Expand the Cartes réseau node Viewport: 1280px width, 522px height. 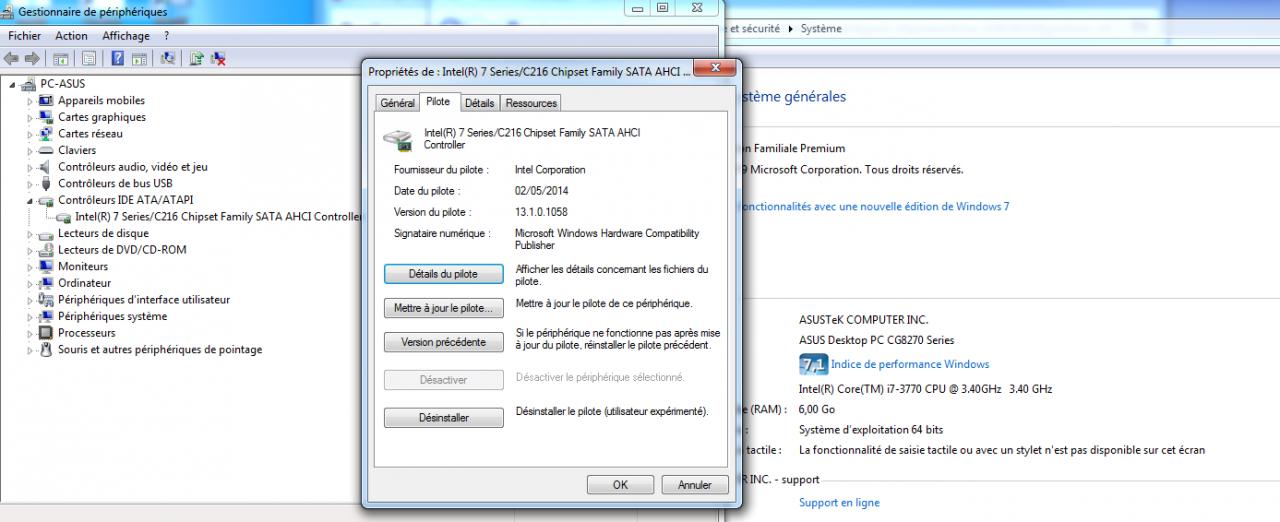tap(30, 134)
